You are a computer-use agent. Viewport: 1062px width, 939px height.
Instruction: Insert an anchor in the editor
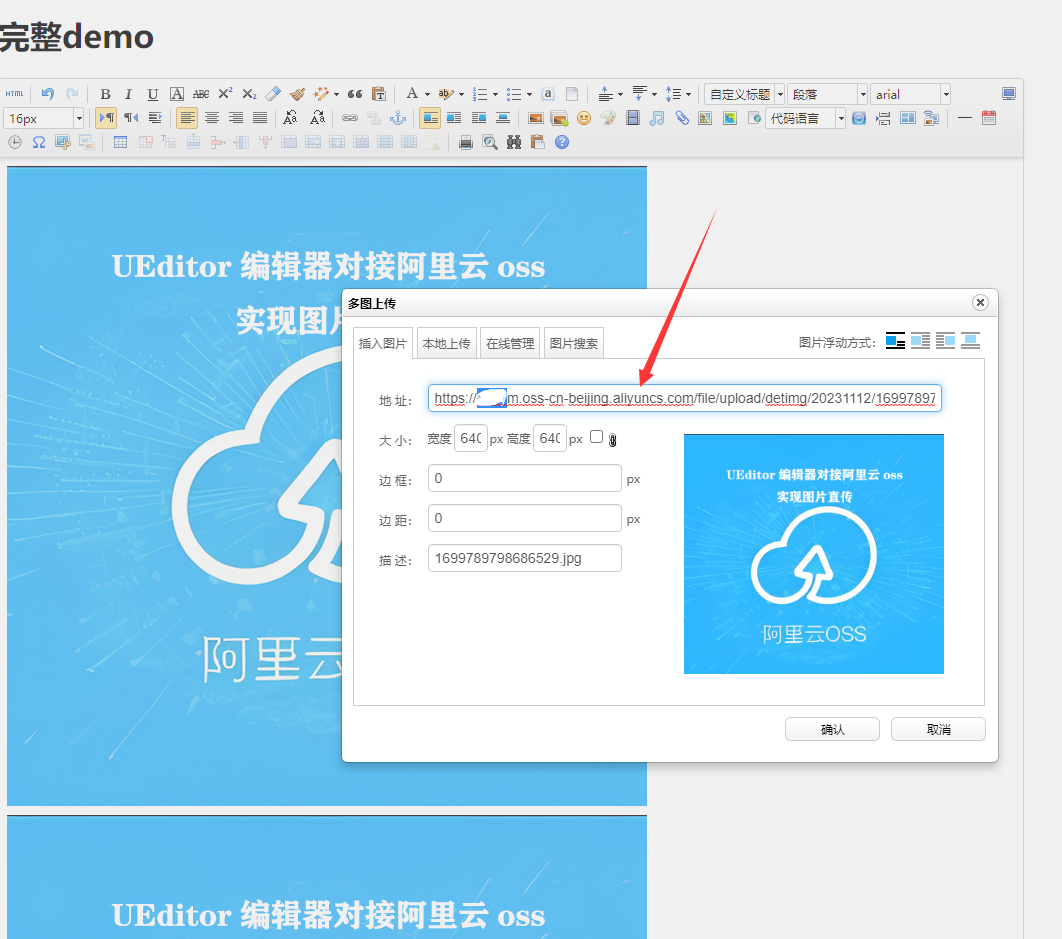tap(397, 118)
